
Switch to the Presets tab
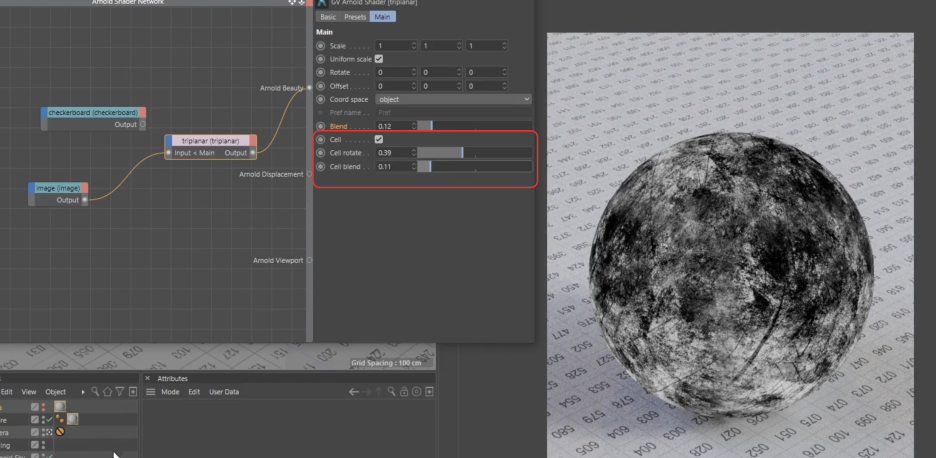pos(355,17)
